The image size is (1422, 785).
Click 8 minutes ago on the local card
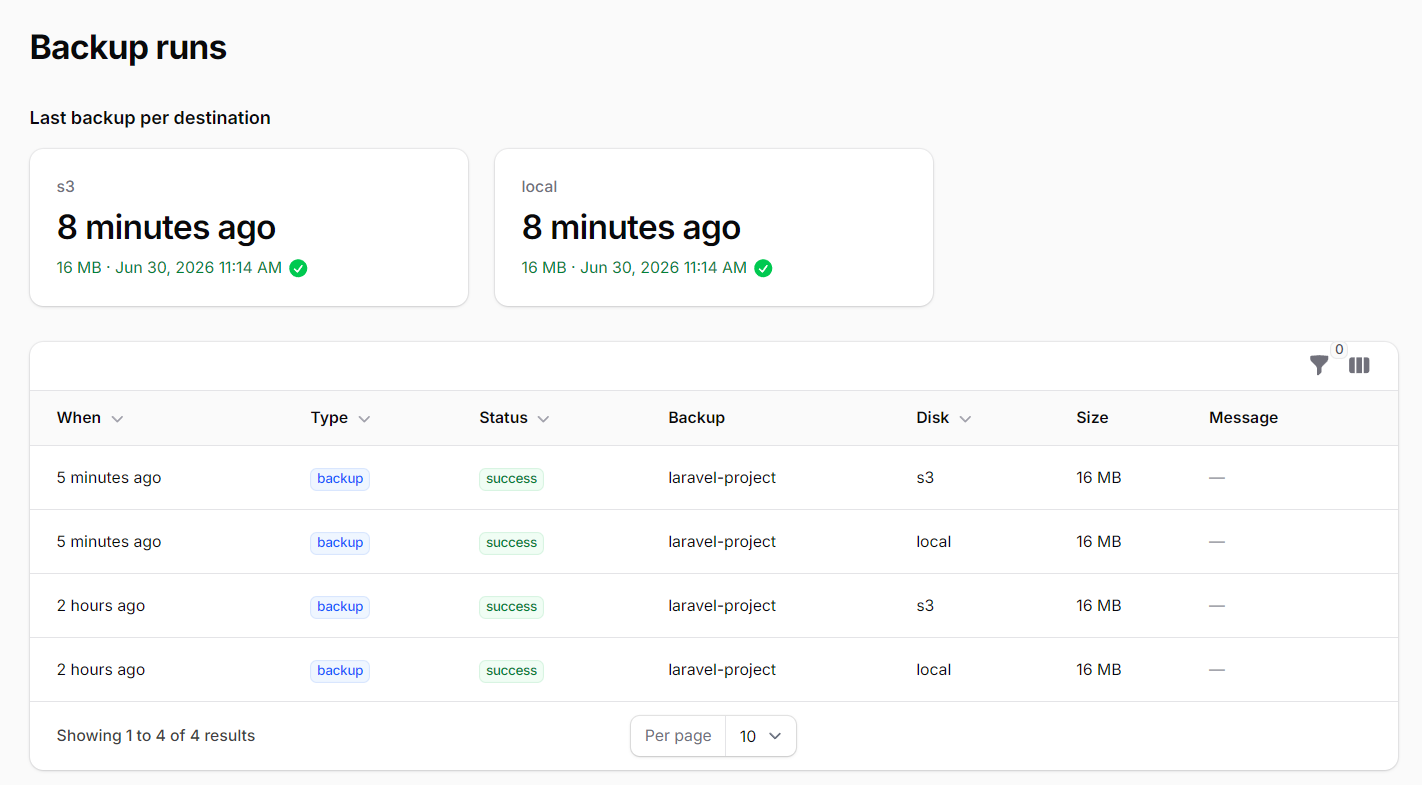point(631,228)
